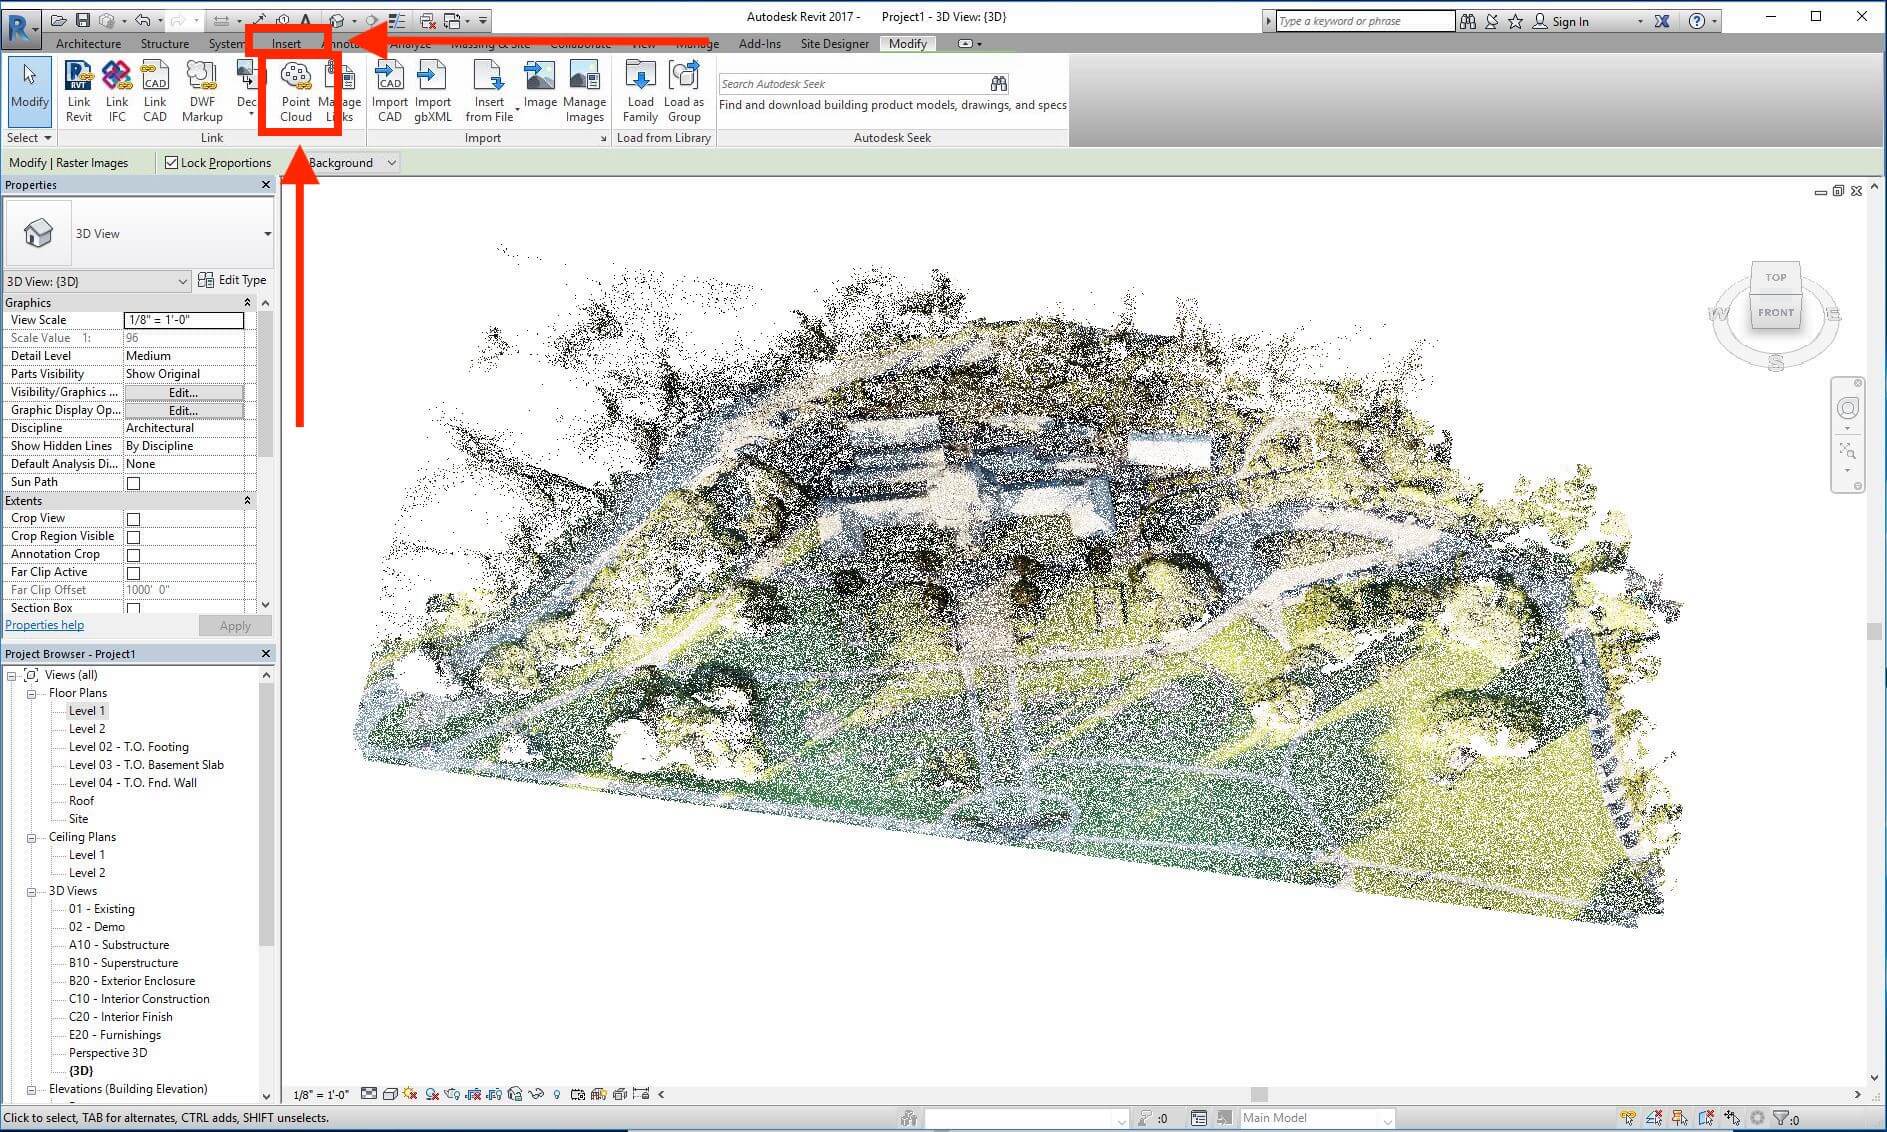Click the Save disk icon
Viewport: 1887px width, 1132px height.
click(83, 20)
